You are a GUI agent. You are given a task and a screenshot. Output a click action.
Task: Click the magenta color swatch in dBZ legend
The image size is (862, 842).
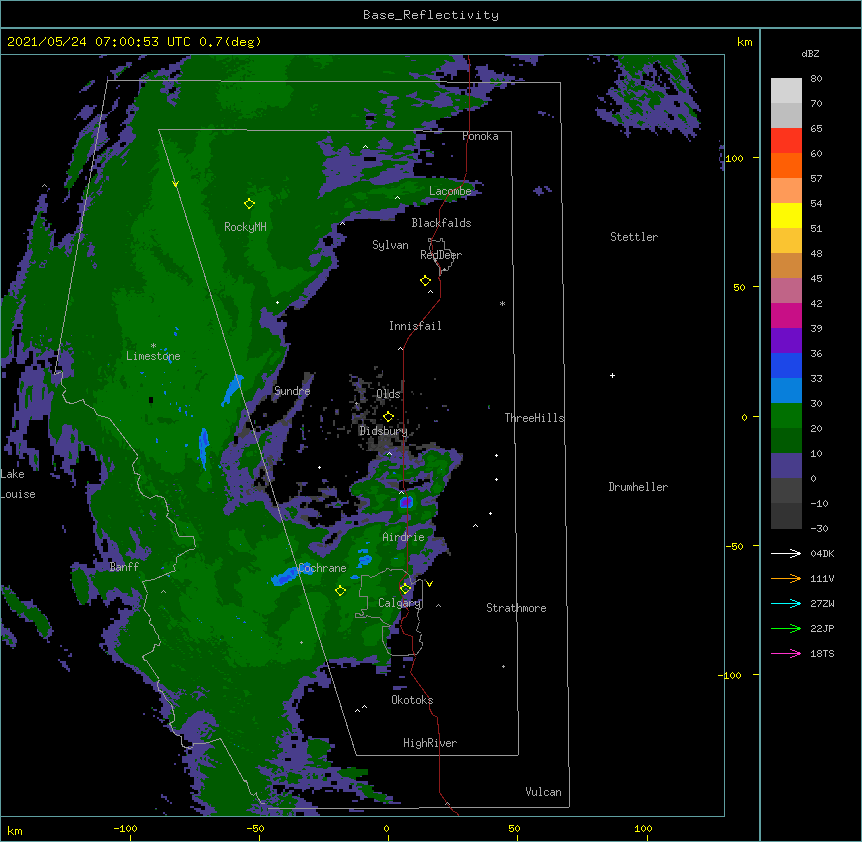point(786,315)
